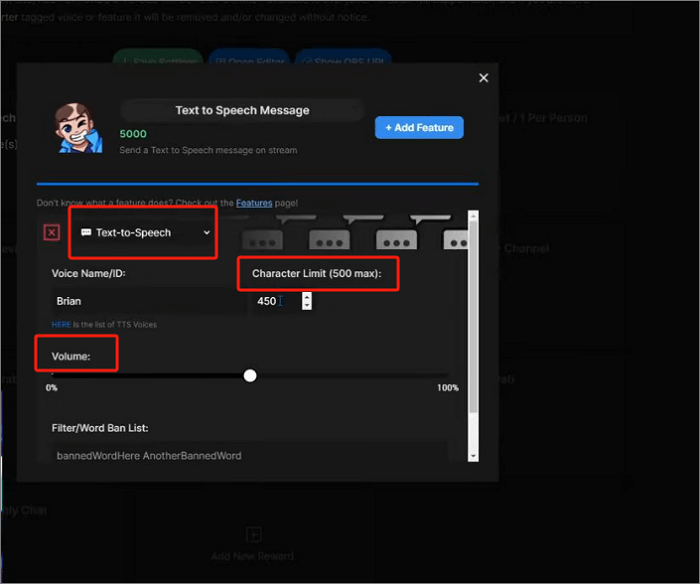Click the + Add Feature button
This screenshot has height=584, width=700.
(x=419, y=128)
